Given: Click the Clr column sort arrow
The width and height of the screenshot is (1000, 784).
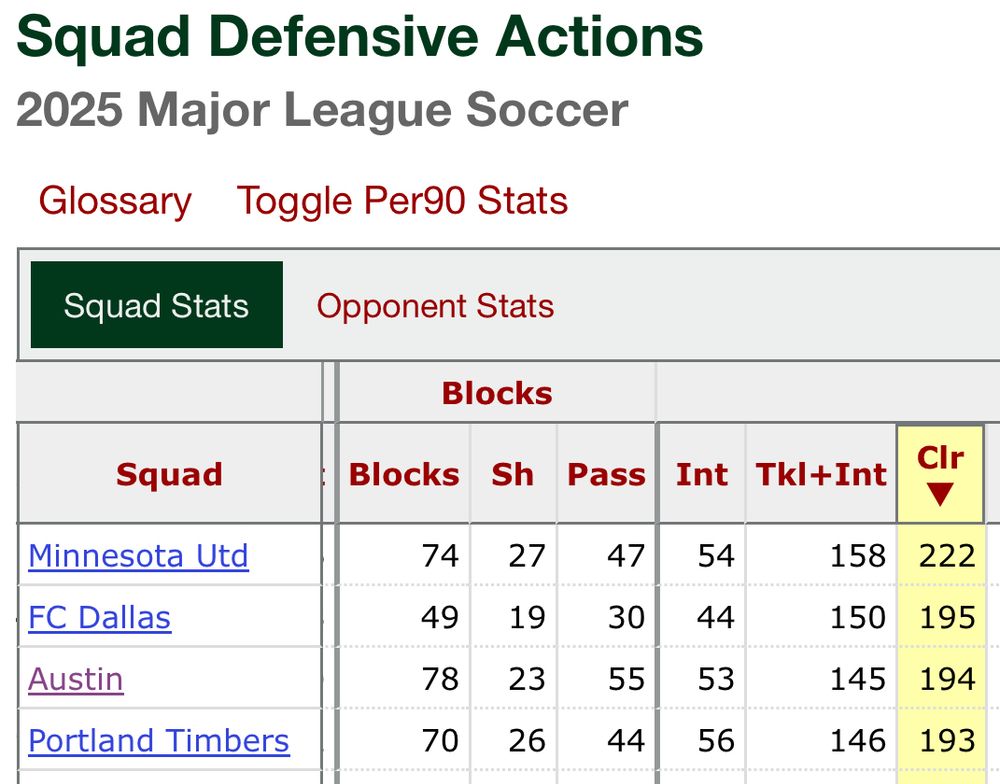Looking at the screenshot, I should [x=941, y=494].
